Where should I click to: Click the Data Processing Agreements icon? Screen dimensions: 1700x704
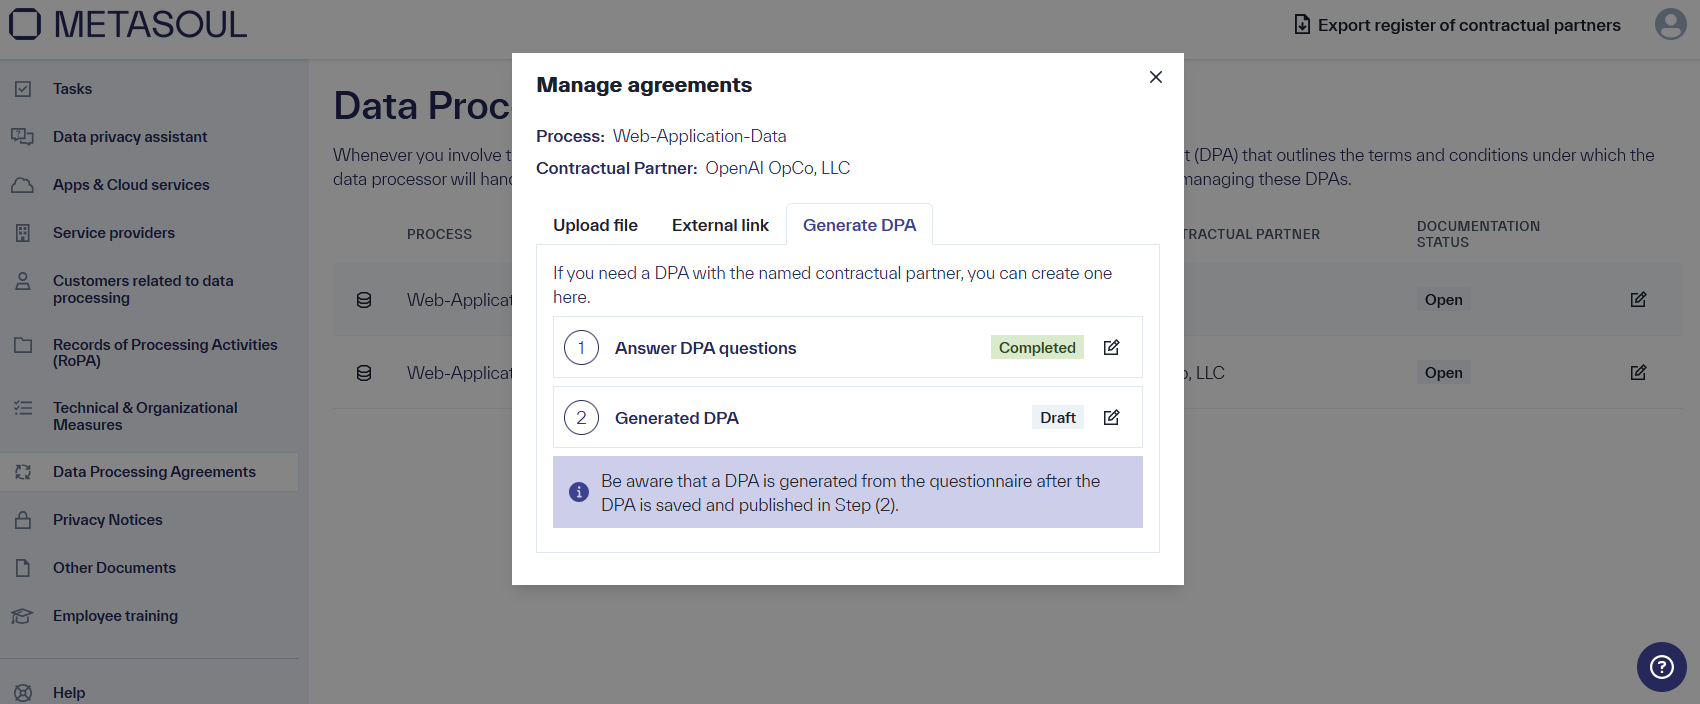pos(23,472)
